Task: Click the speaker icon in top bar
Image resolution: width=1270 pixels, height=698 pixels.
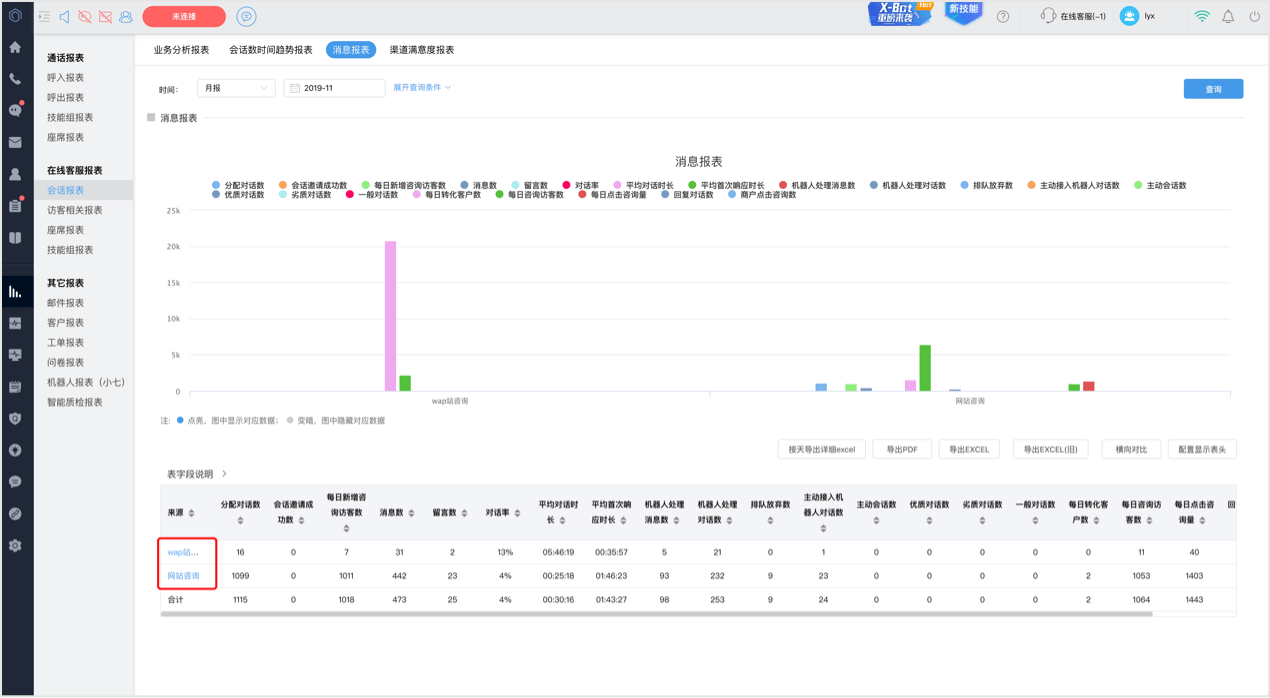Action: coord(65,17)
